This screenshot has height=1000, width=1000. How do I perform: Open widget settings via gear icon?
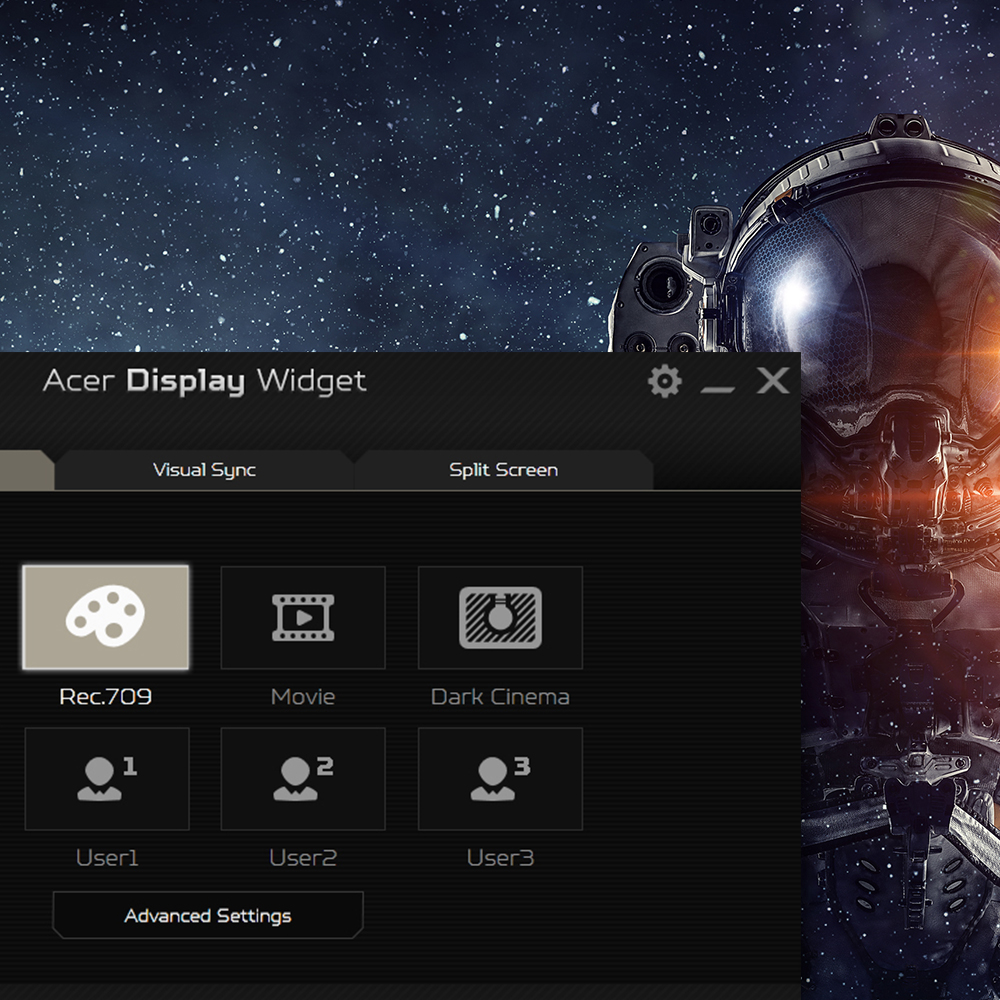click(665, 381)
